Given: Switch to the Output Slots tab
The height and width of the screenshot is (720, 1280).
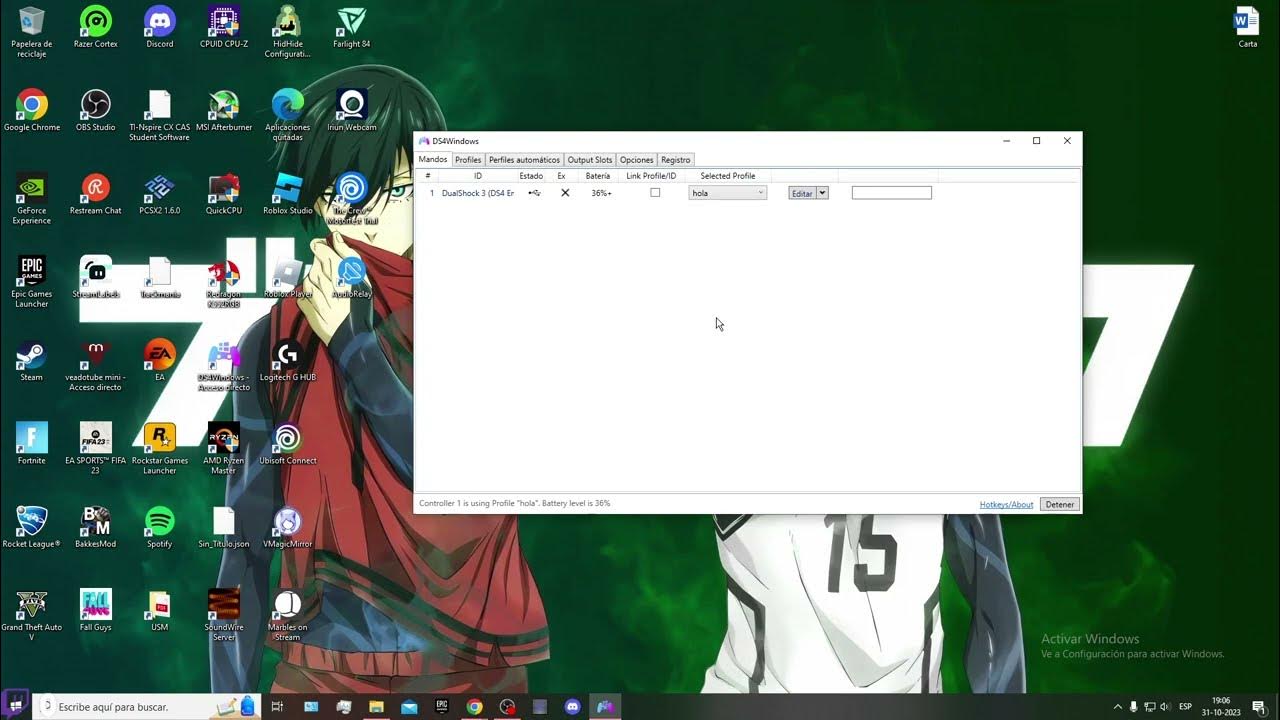Looking at the screenshot, I should (590, 160).
